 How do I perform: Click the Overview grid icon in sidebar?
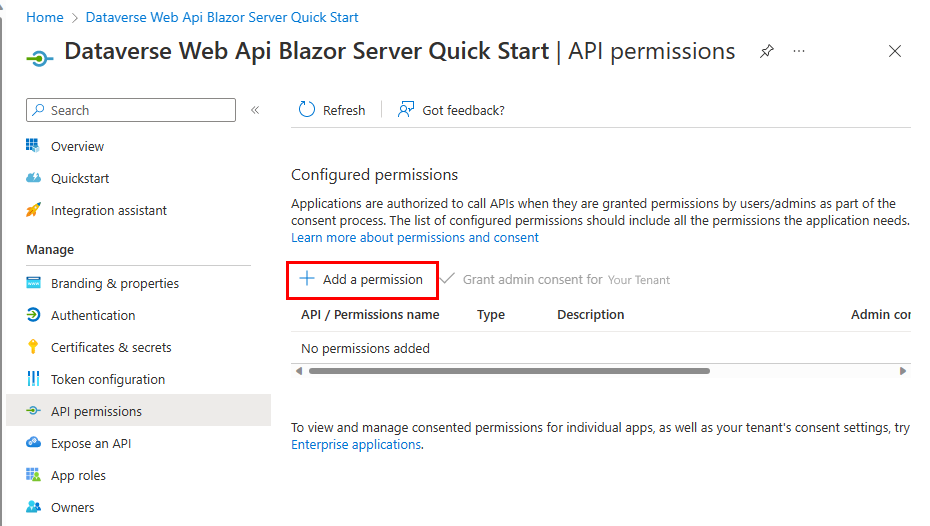[x=33, y=146]
